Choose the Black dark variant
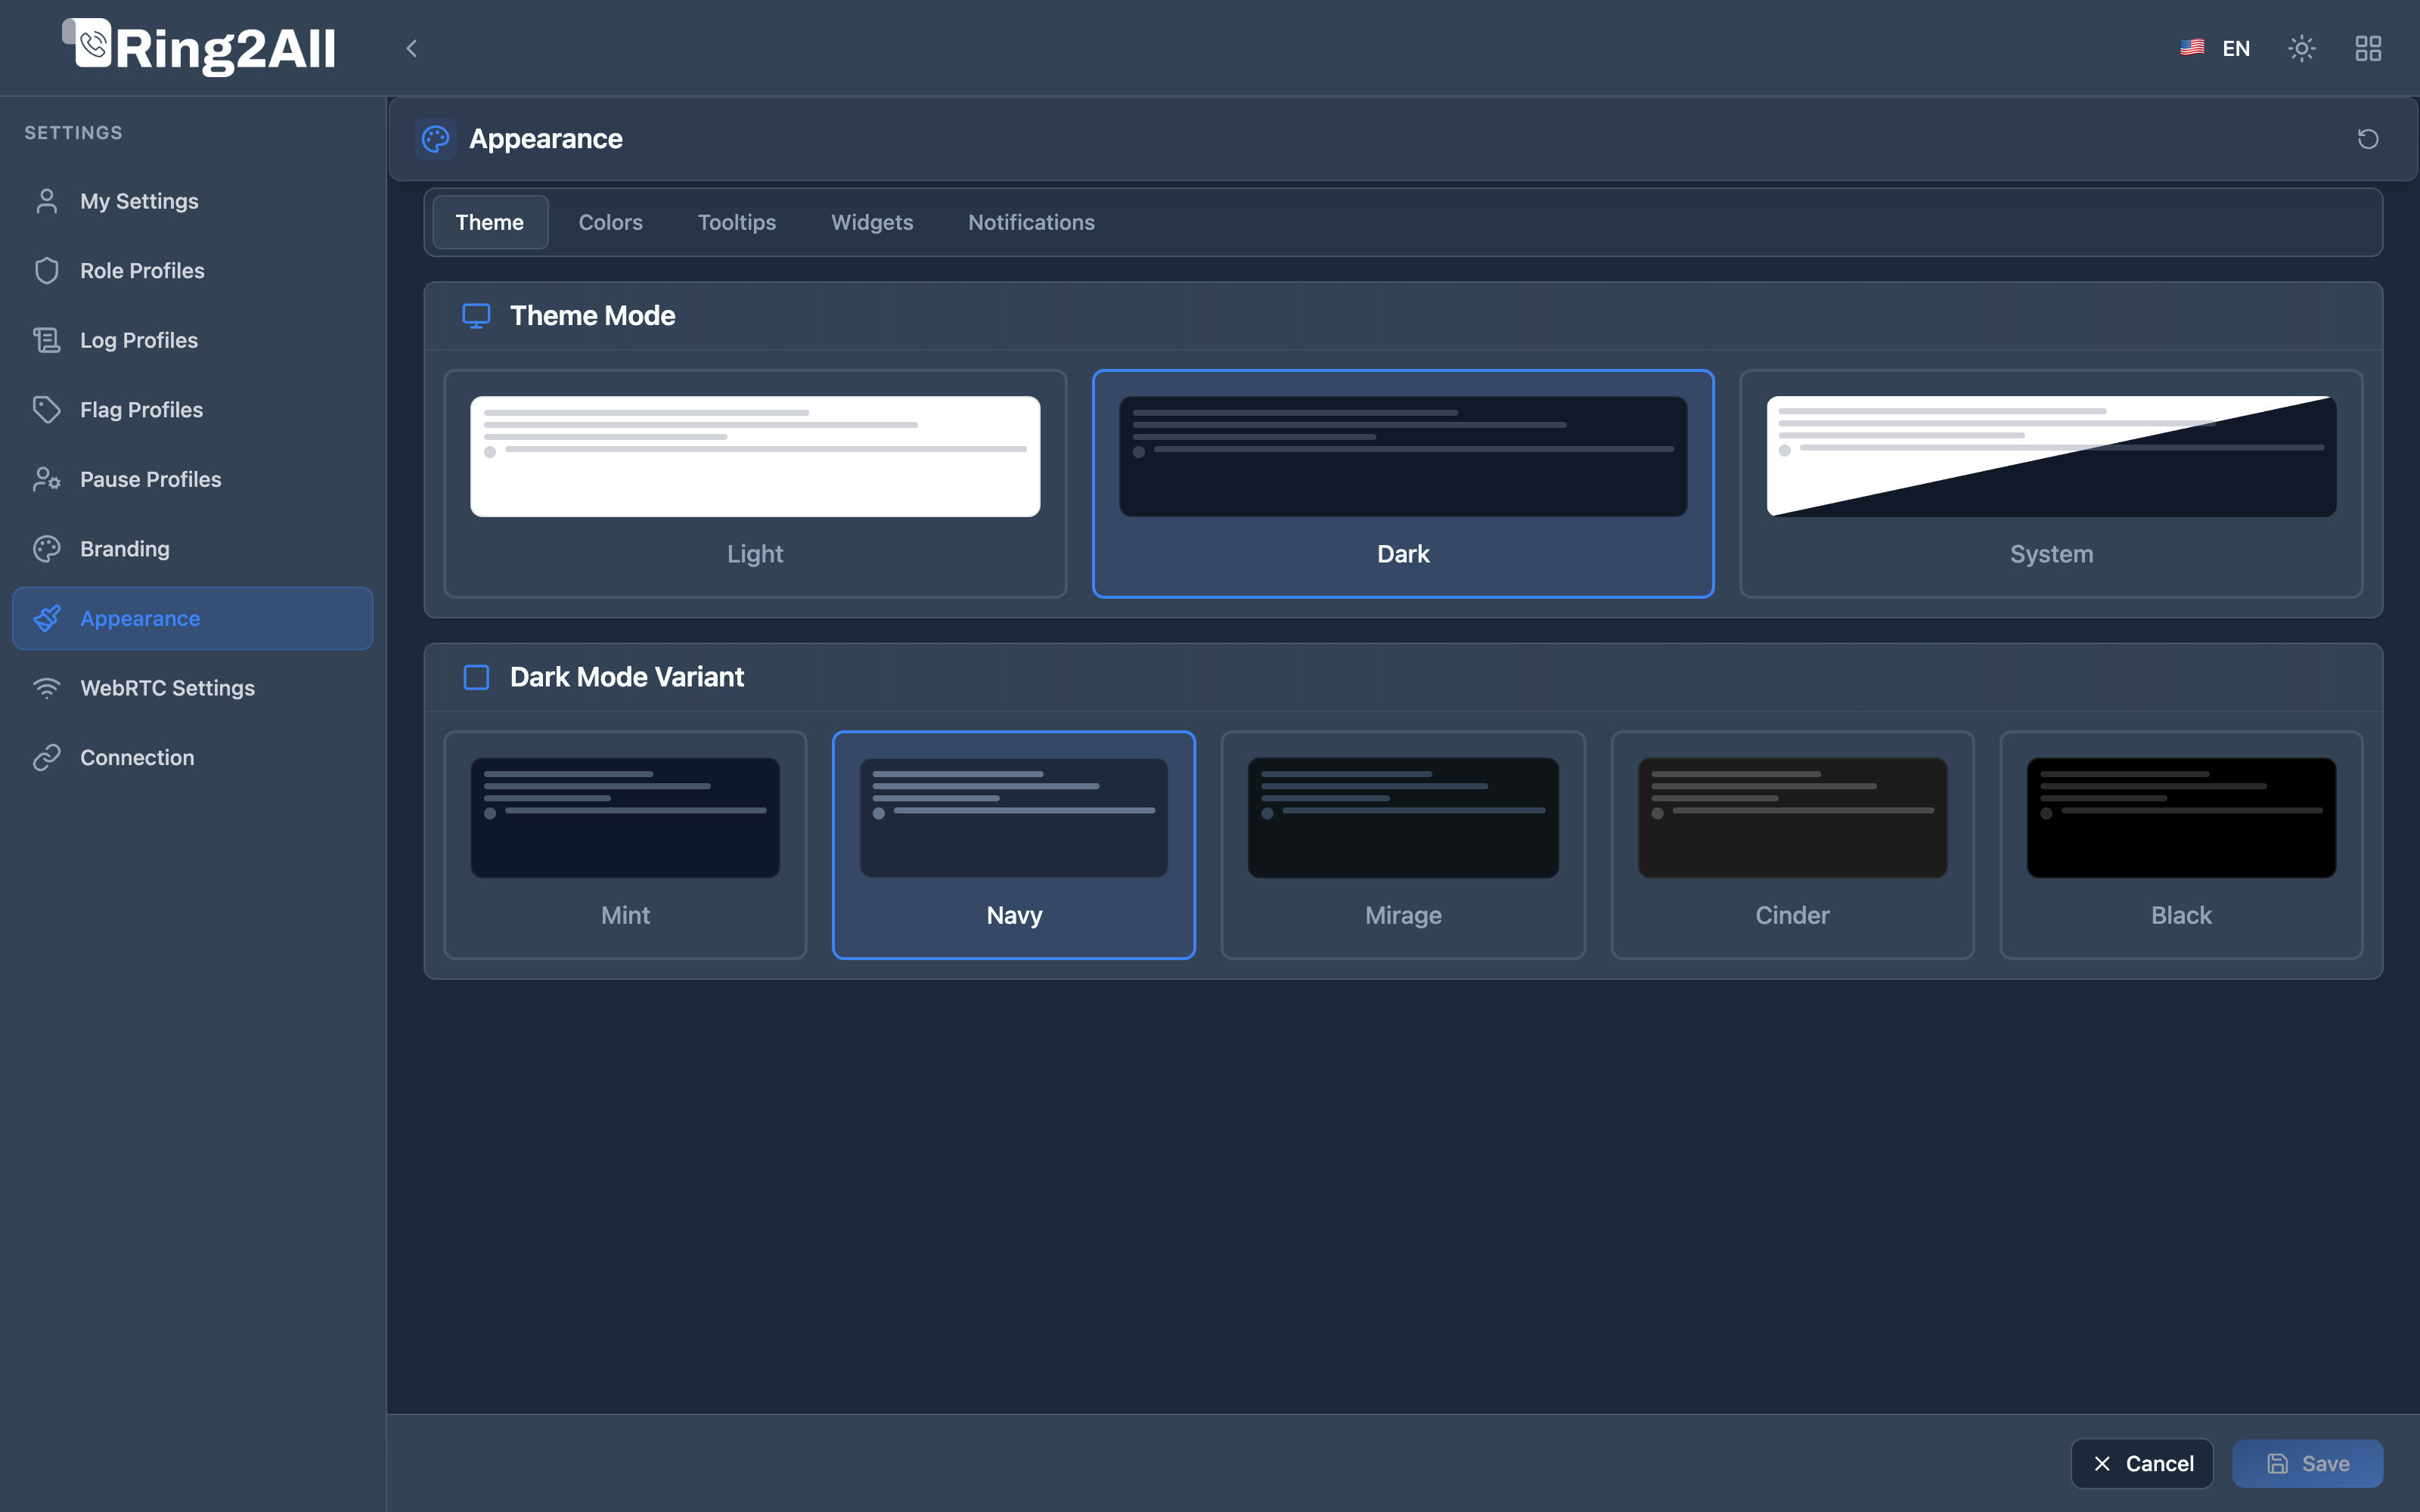This screenshot has height=1512, width=2420. click(2181, 845)
